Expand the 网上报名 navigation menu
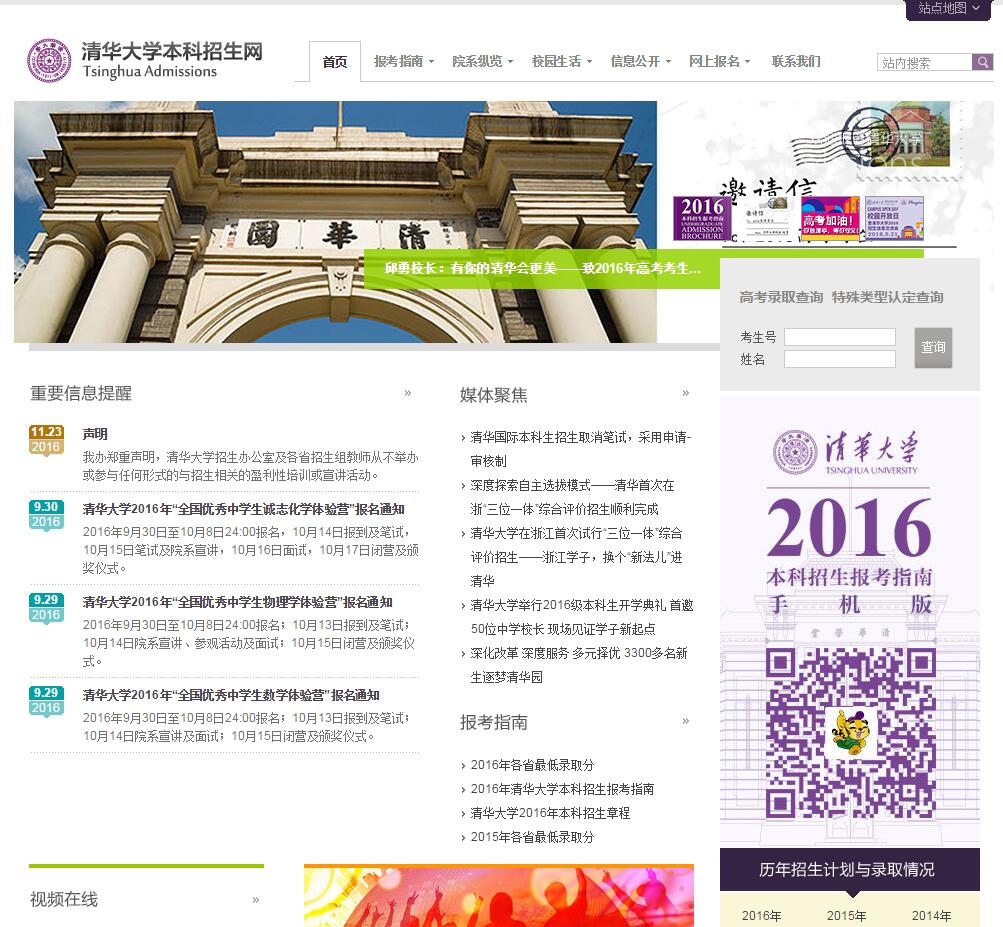The width and height of the screenshot is (1003, 927). 719,61
